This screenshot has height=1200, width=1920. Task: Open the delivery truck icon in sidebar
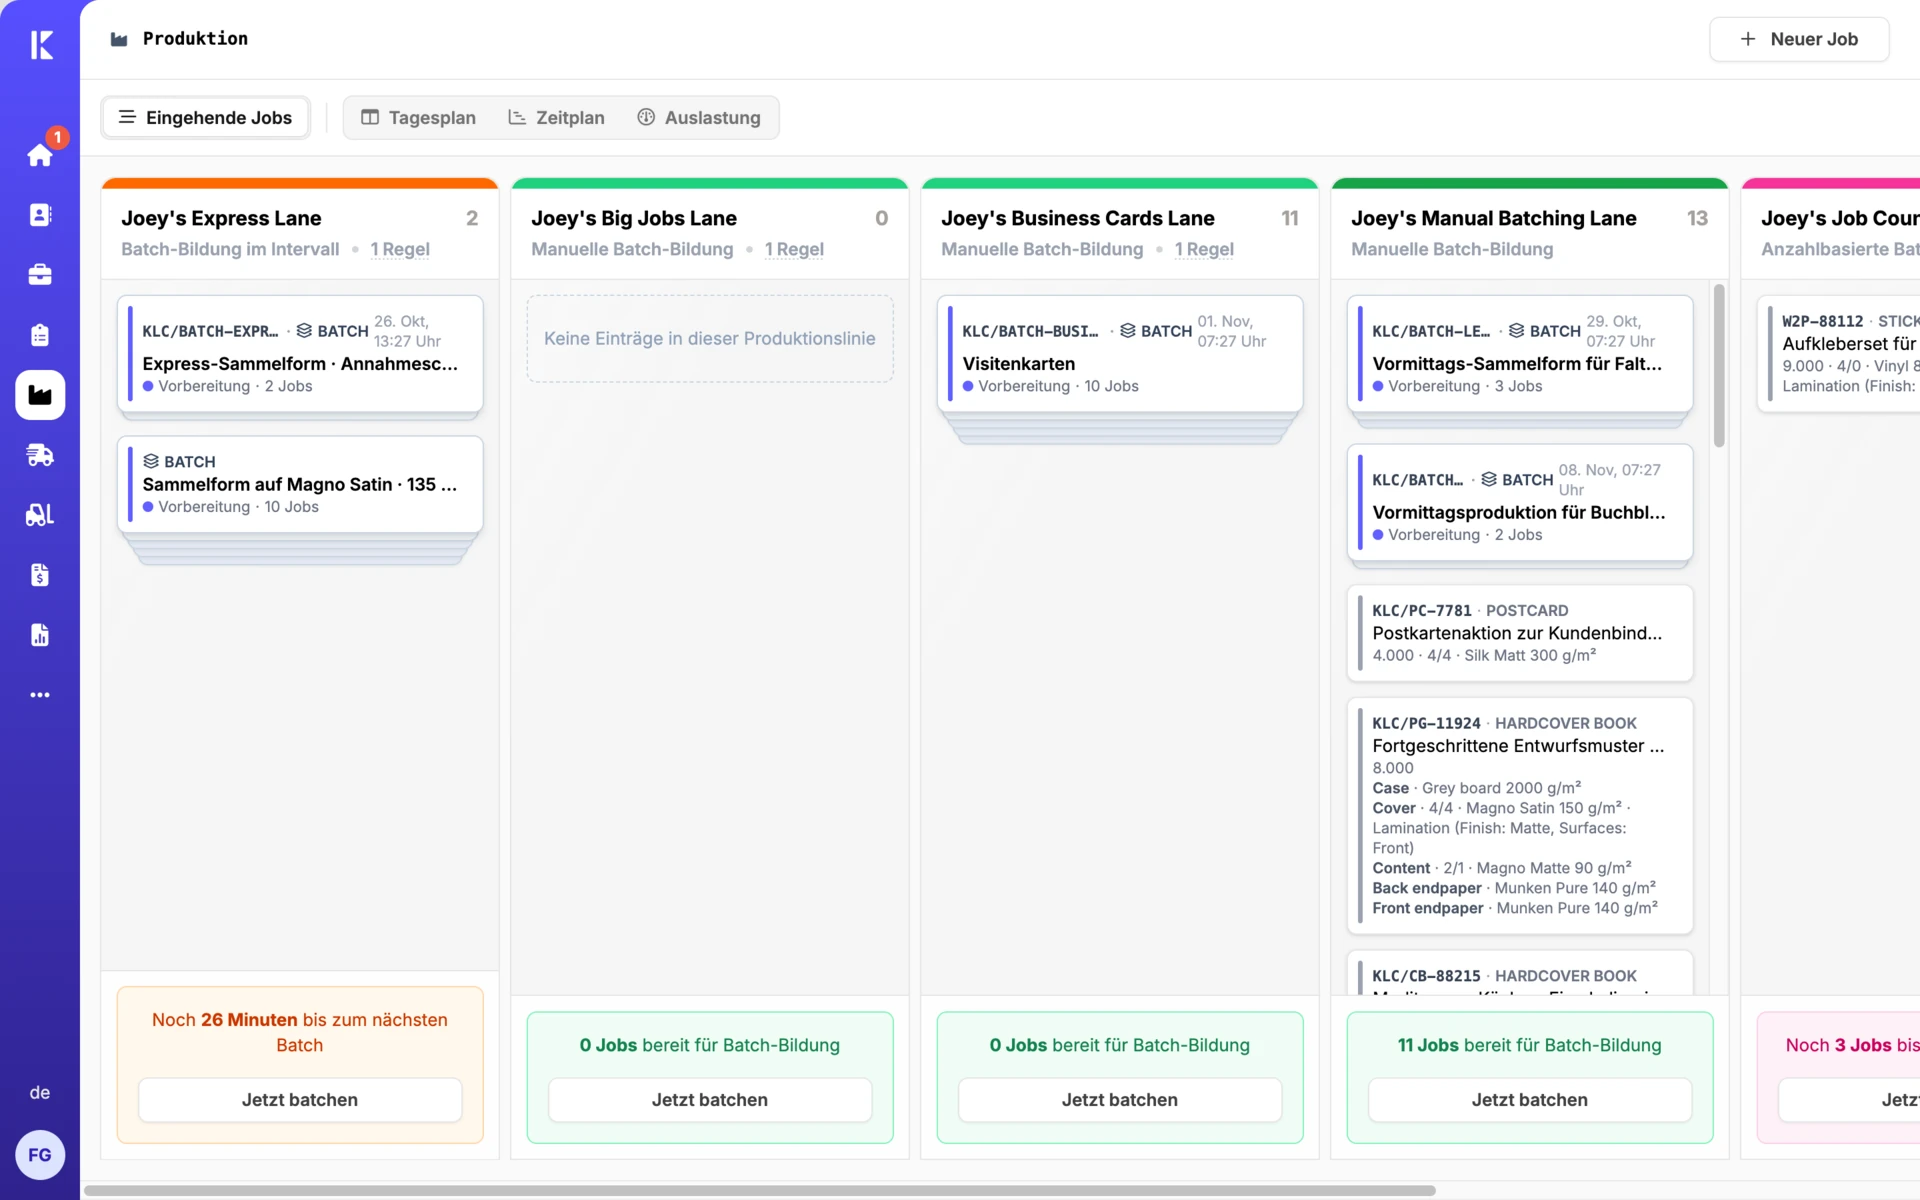[40, 455]
